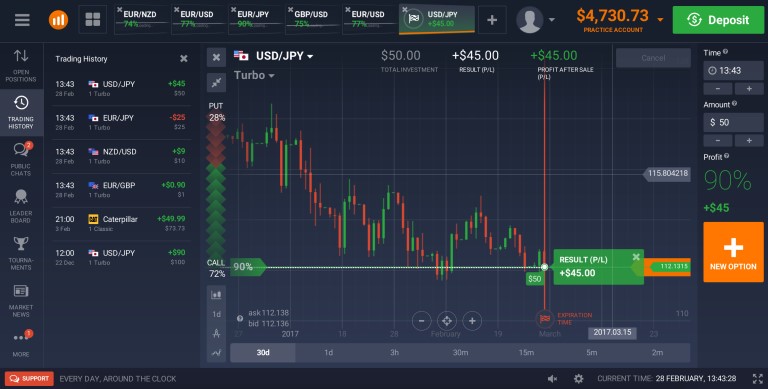
Task: Select the 30d timeframe
Action: pyautogui.click(x=263, y=353)
